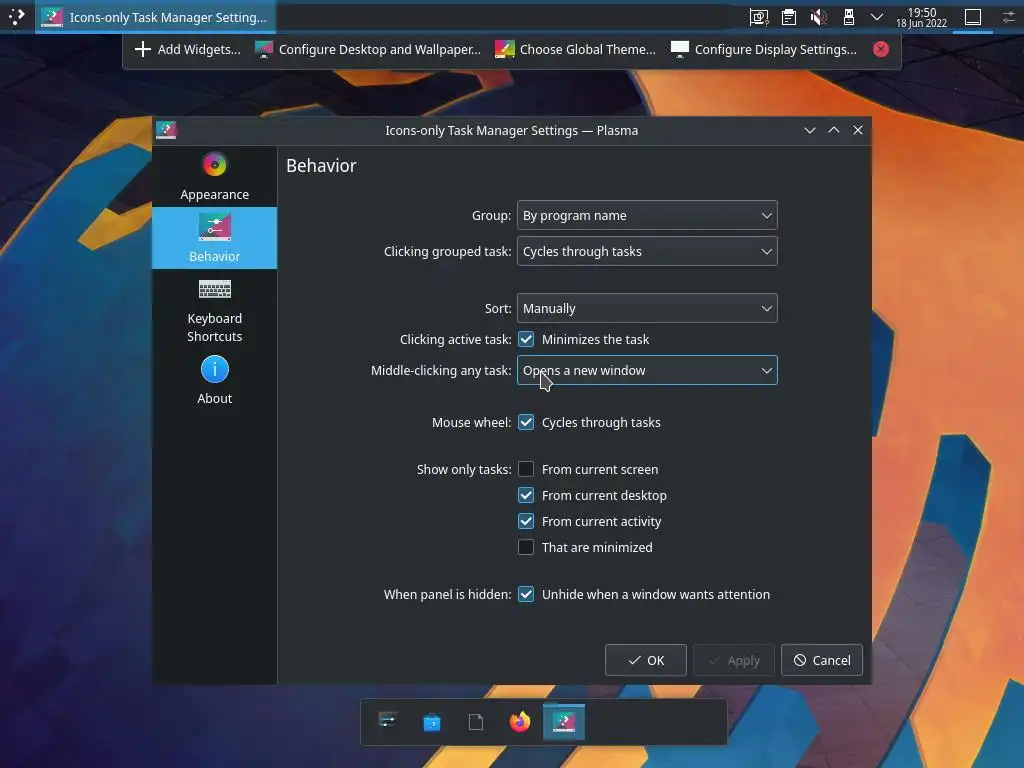Open Configure Desktop and Wallpaper
1024x768 pixels.
pyautogui.click(x=368, y=49)
